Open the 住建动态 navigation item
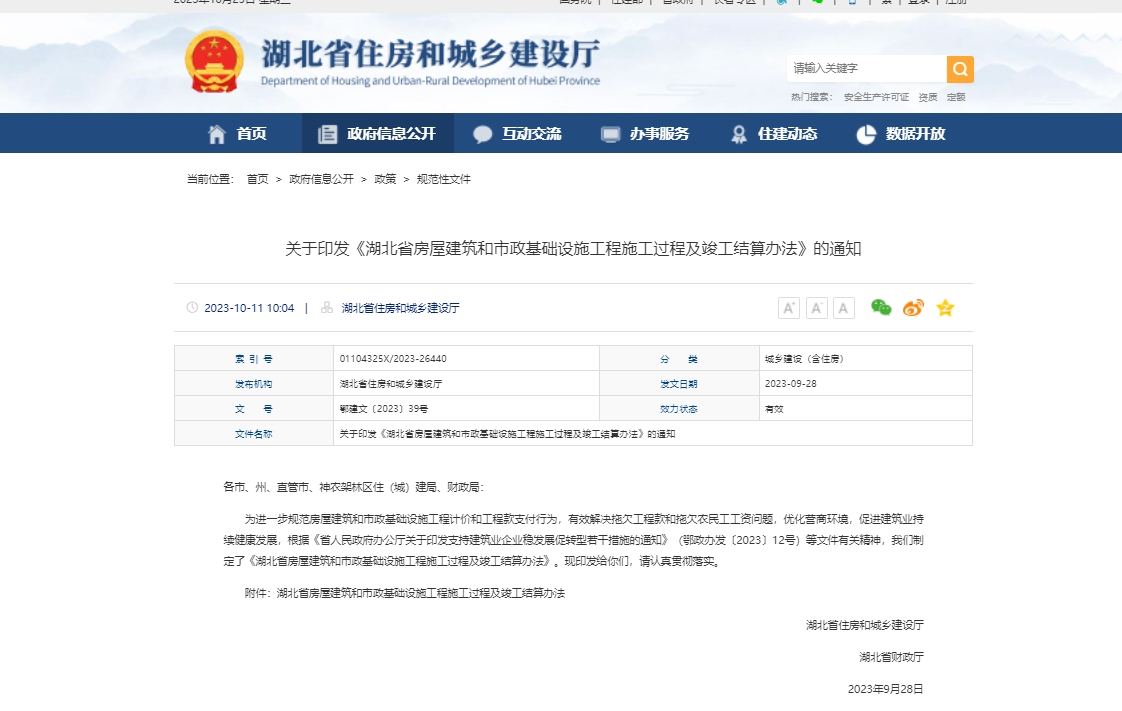The height and width of the screenshot is (711, 1122). [x=774, y=134]
